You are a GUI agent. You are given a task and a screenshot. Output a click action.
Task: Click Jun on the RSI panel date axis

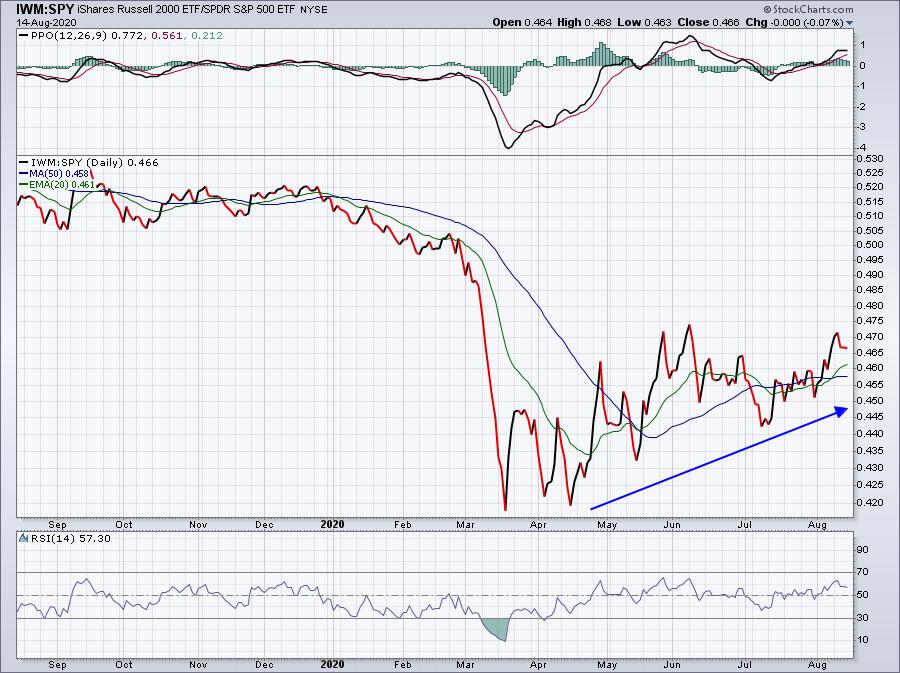(x=672, y=665)
